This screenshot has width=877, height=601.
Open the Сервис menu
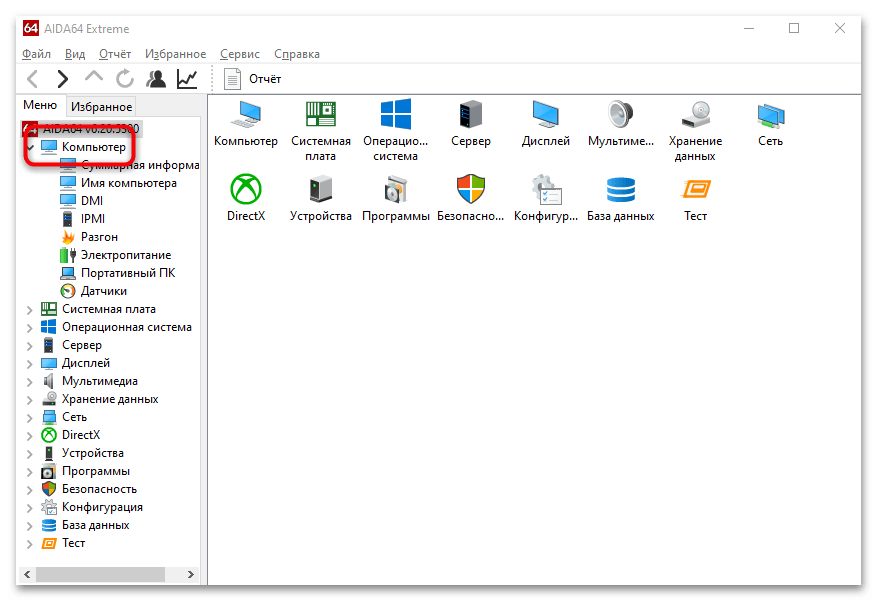239,54
